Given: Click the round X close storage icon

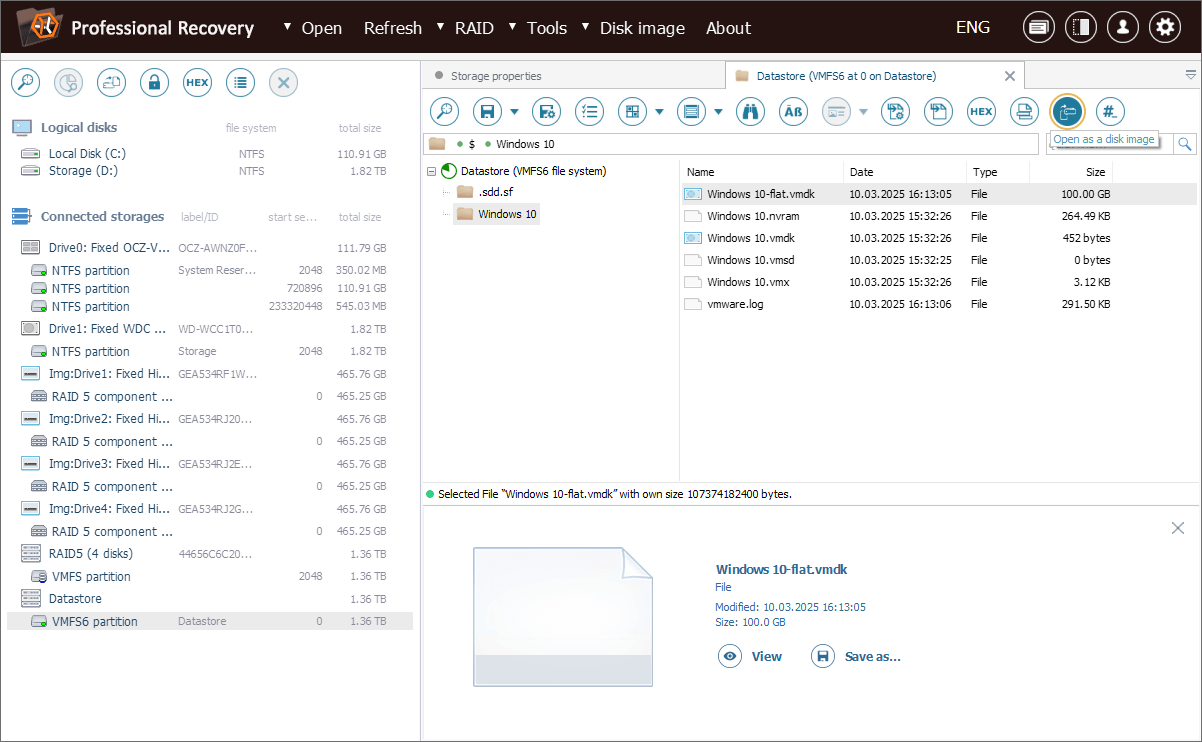Looking at the screenshot, I should coord(283,83).
